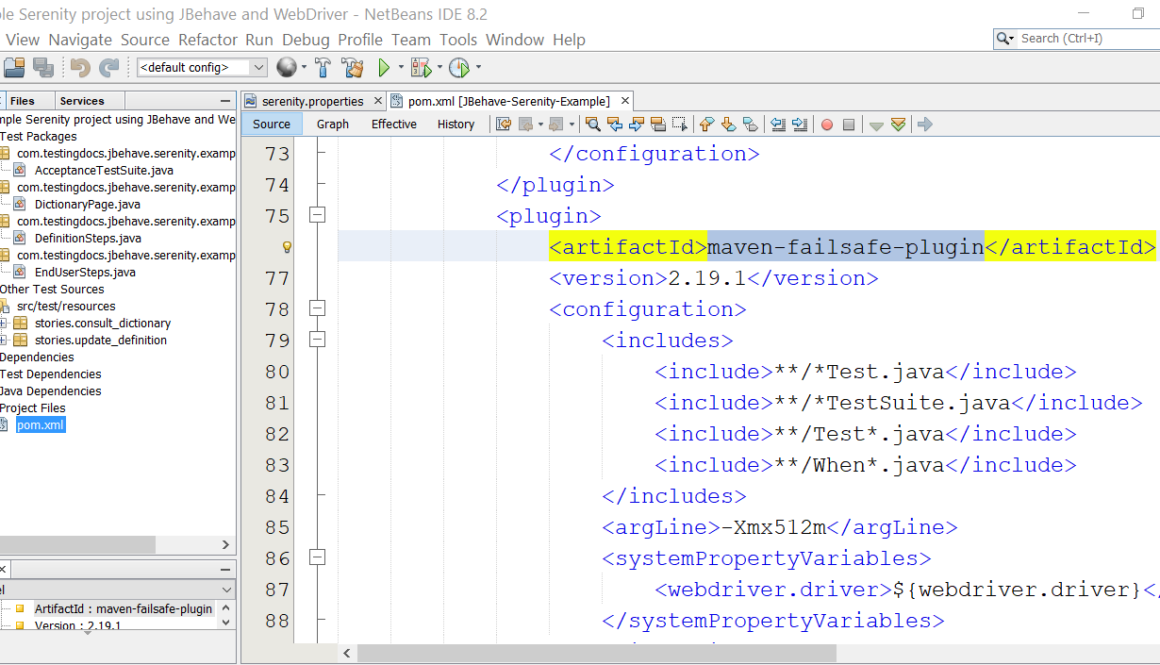The width and height of the screenshot is (1160, 665).
Task: Switch to the serenity.properties tab
Action: 311,101
